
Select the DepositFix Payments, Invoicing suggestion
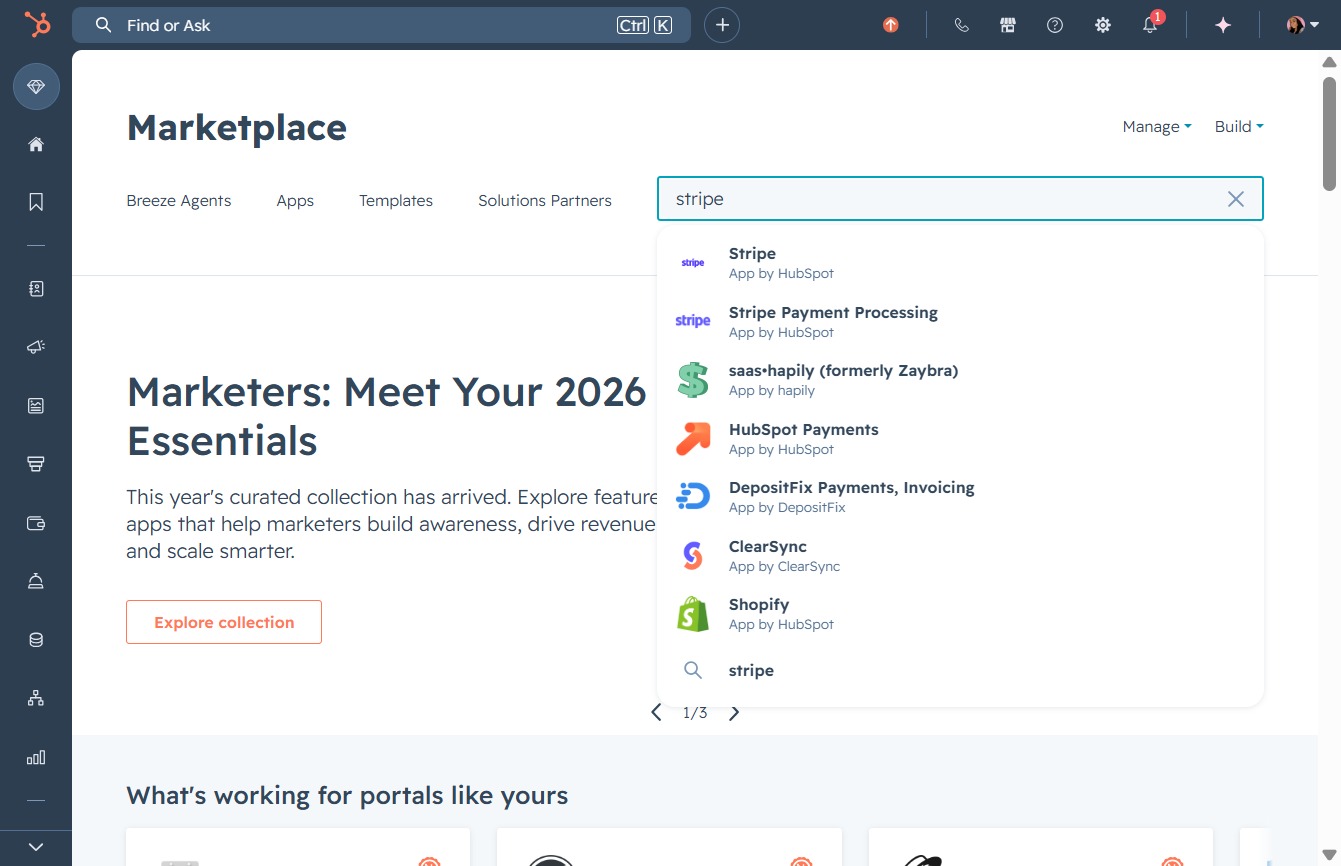[x=960, y=497]
